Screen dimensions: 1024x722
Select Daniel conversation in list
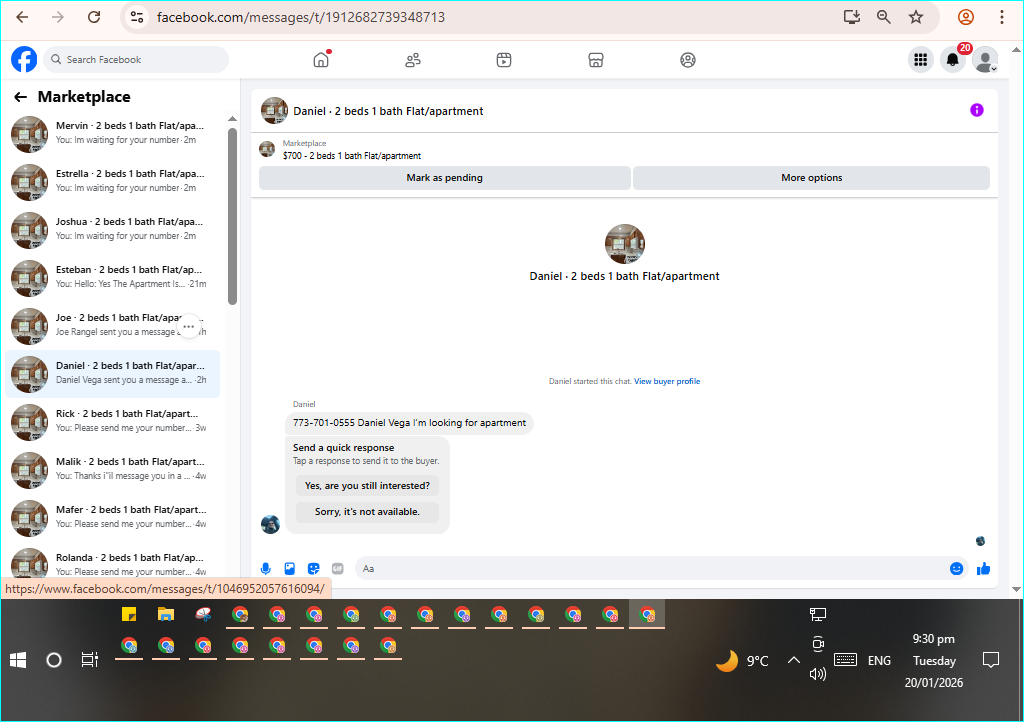coord(112,373)
